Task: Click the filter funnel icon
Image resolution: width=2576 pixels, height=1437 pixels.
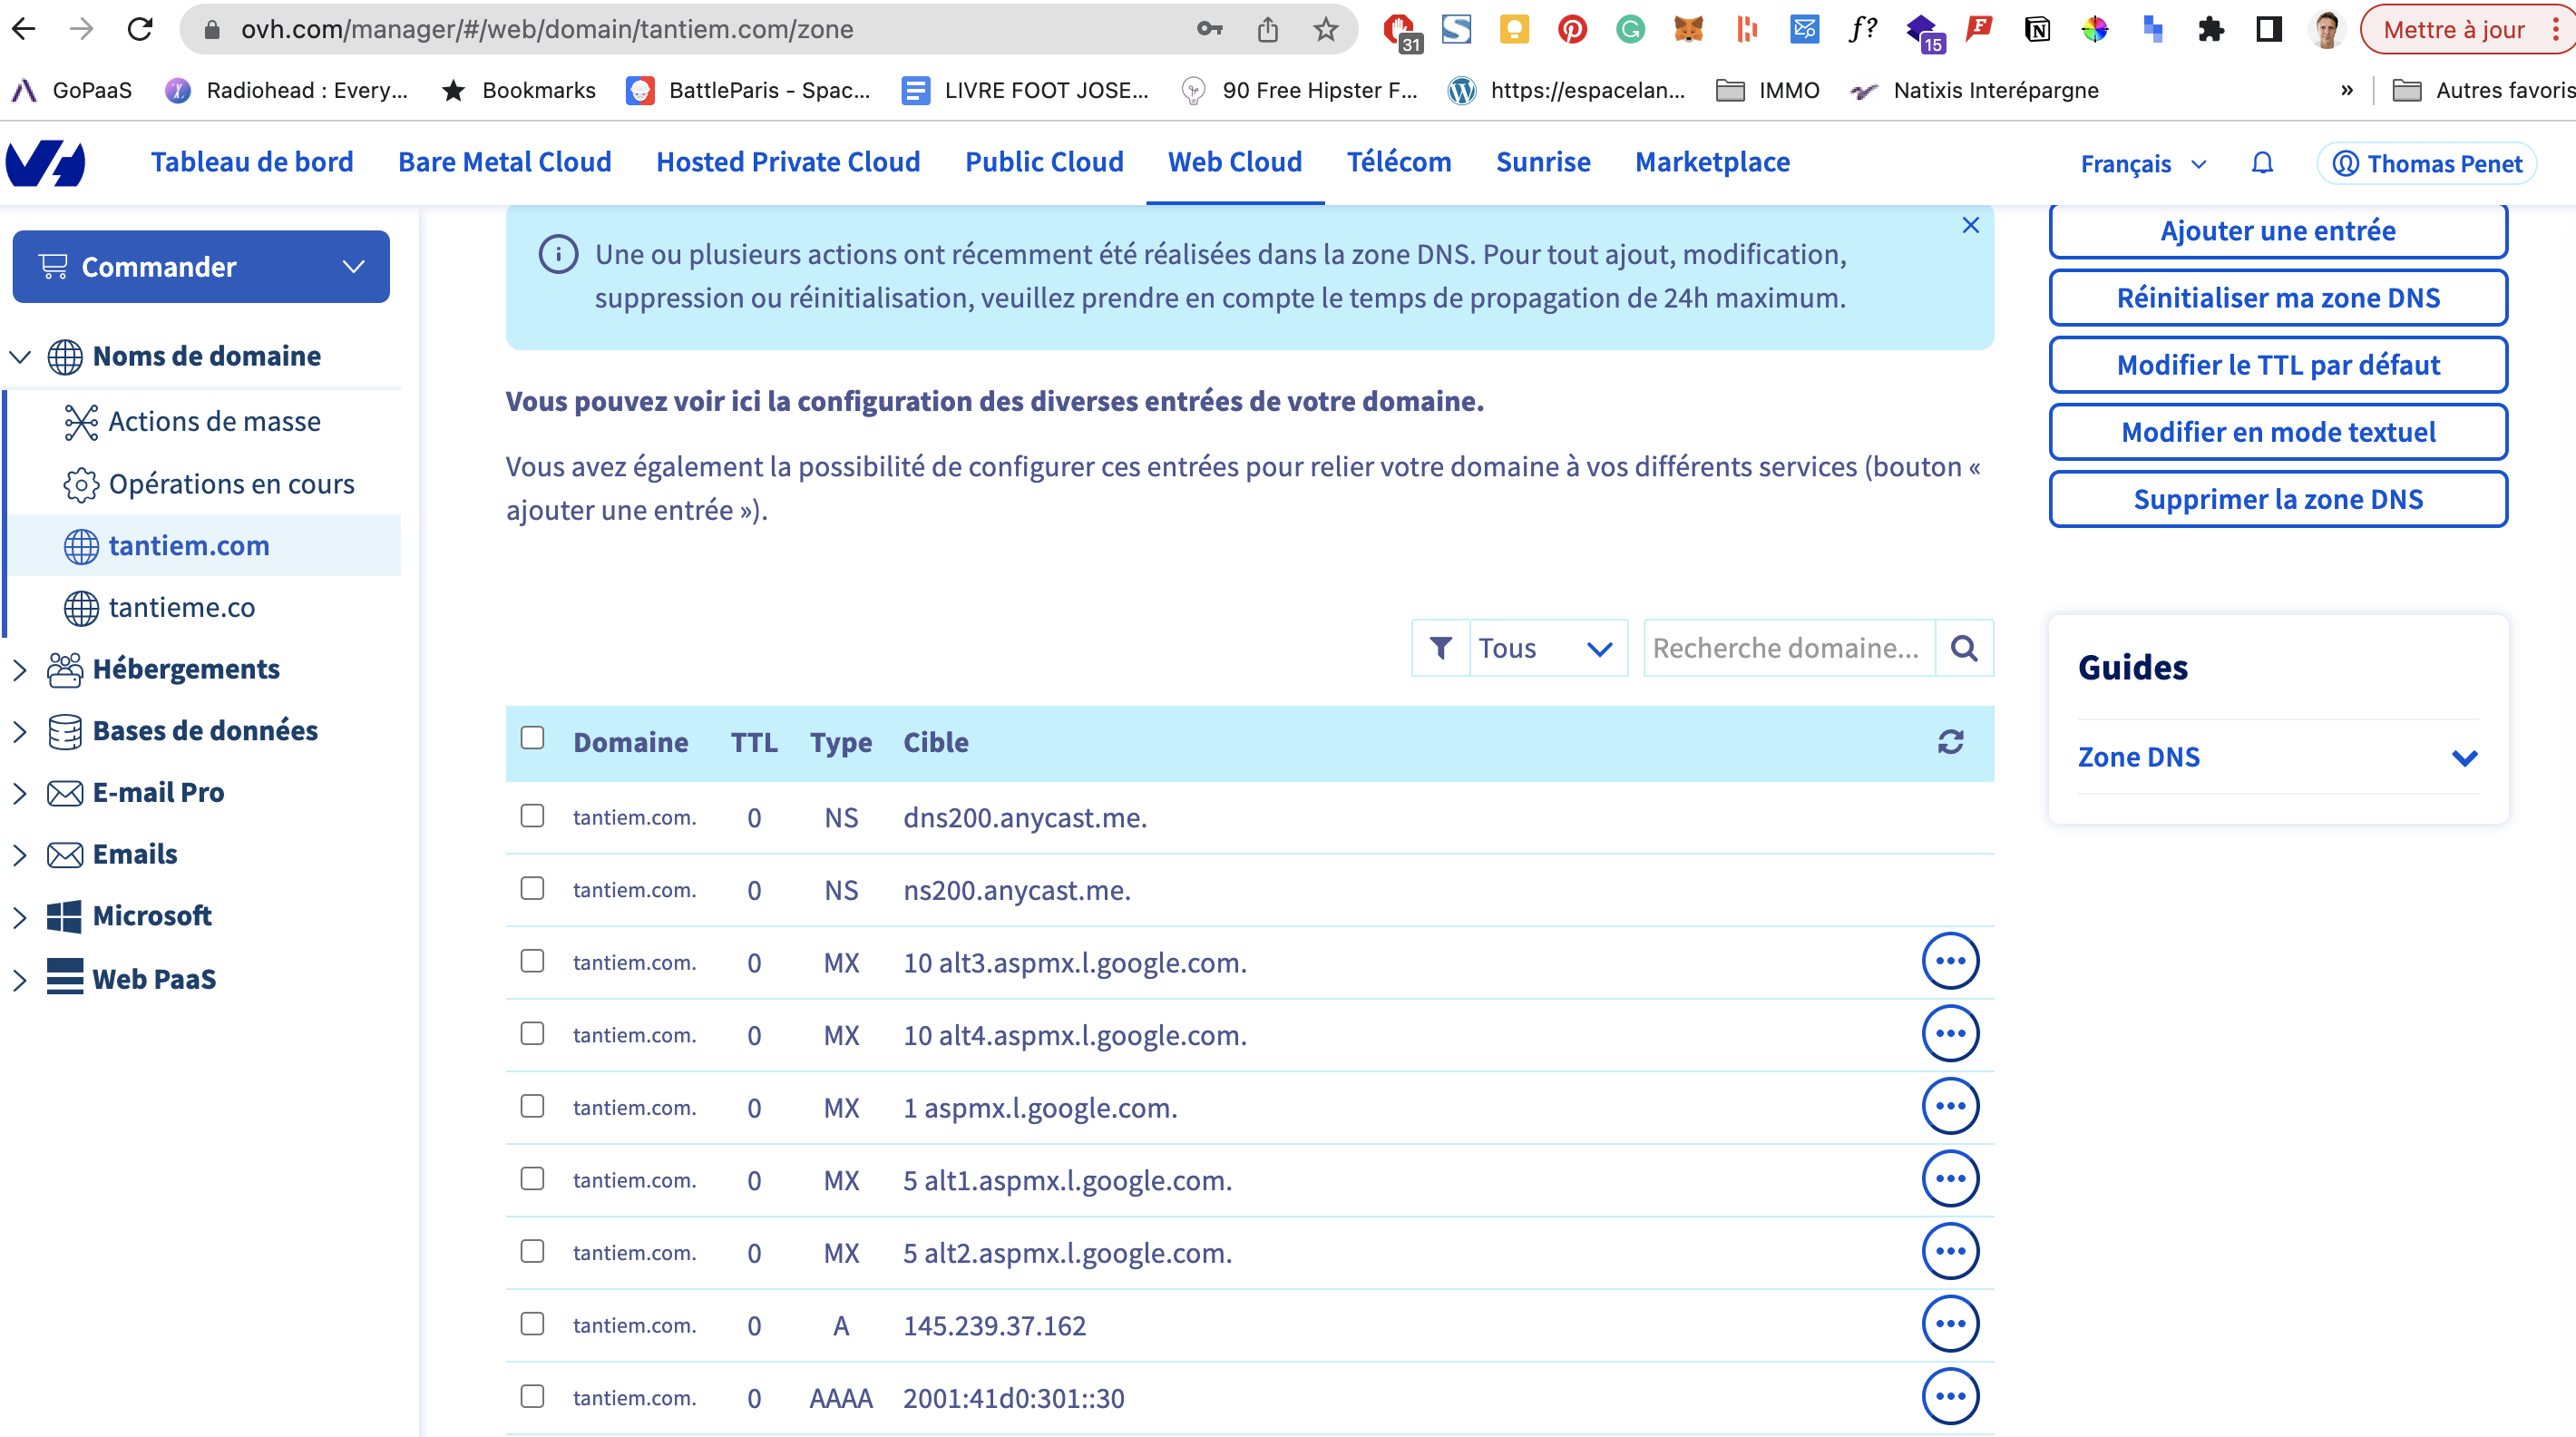Action: [x=1440, y=648]
